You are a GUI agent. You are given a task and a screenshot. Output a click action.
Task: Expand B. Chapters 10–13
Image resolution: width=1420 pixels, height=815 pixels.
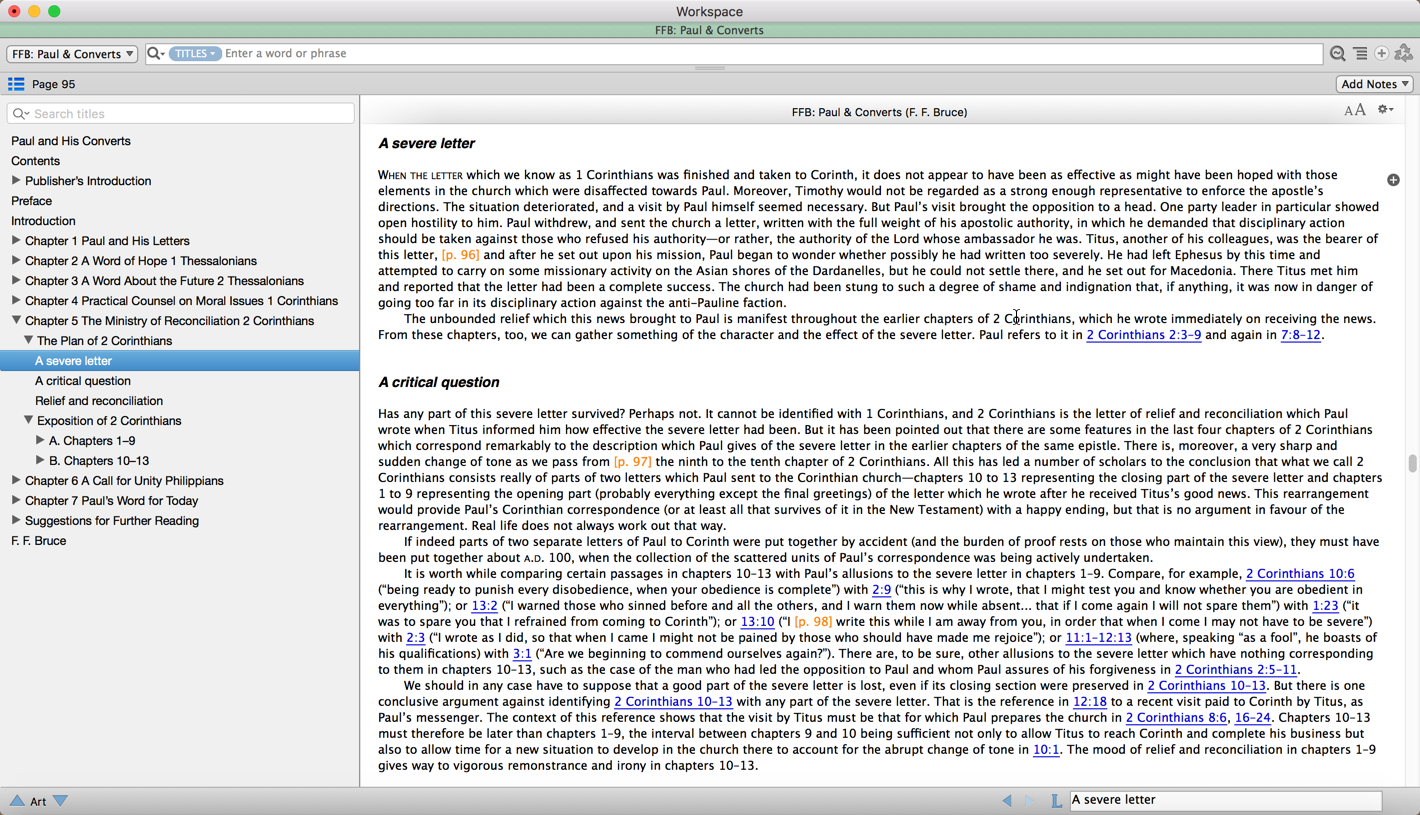(x=40, y=461)
